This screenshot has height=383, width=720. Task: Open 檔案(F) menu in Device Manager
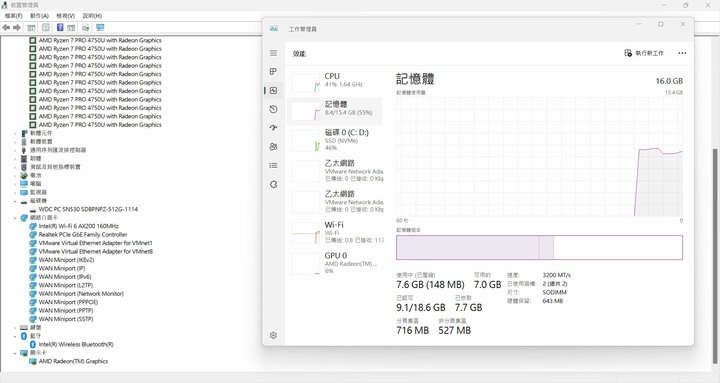point(13,16)
